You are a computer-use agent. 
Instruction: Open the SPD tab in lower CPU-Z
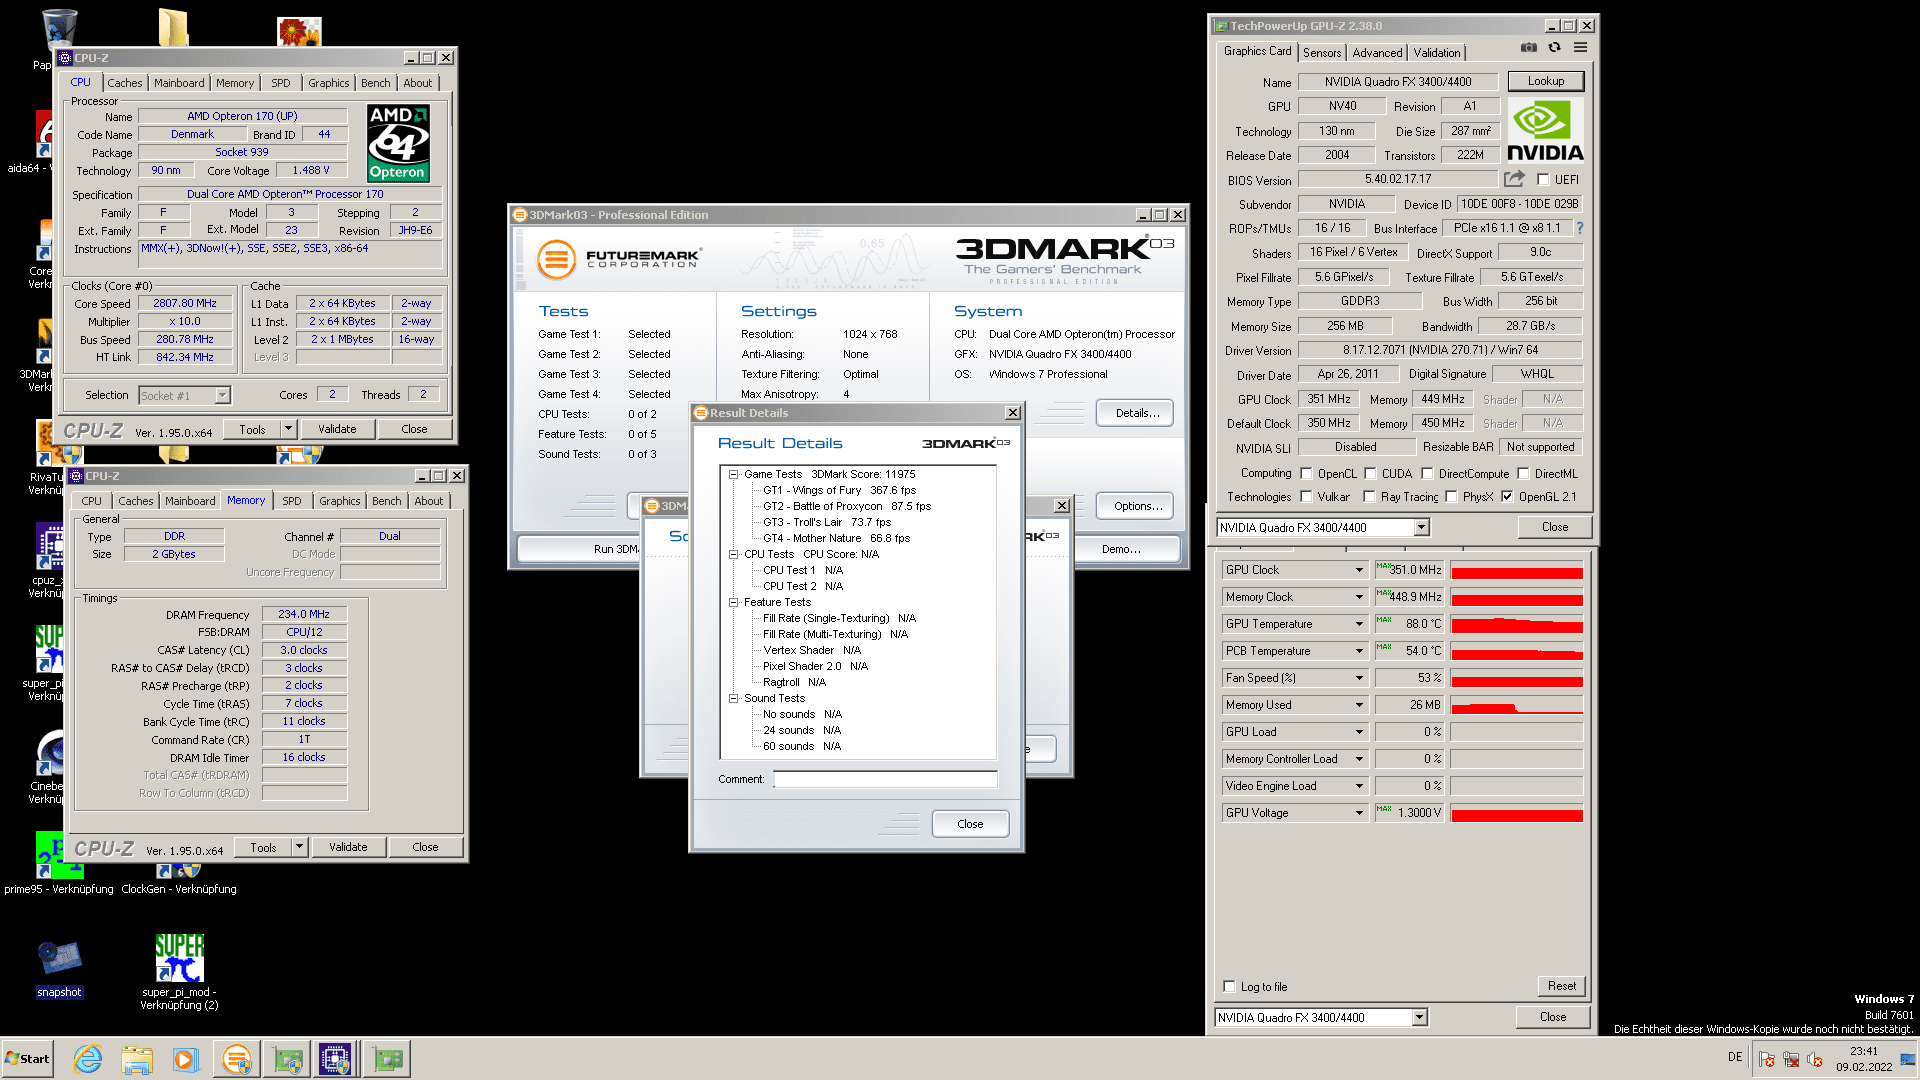coord(292,501)
